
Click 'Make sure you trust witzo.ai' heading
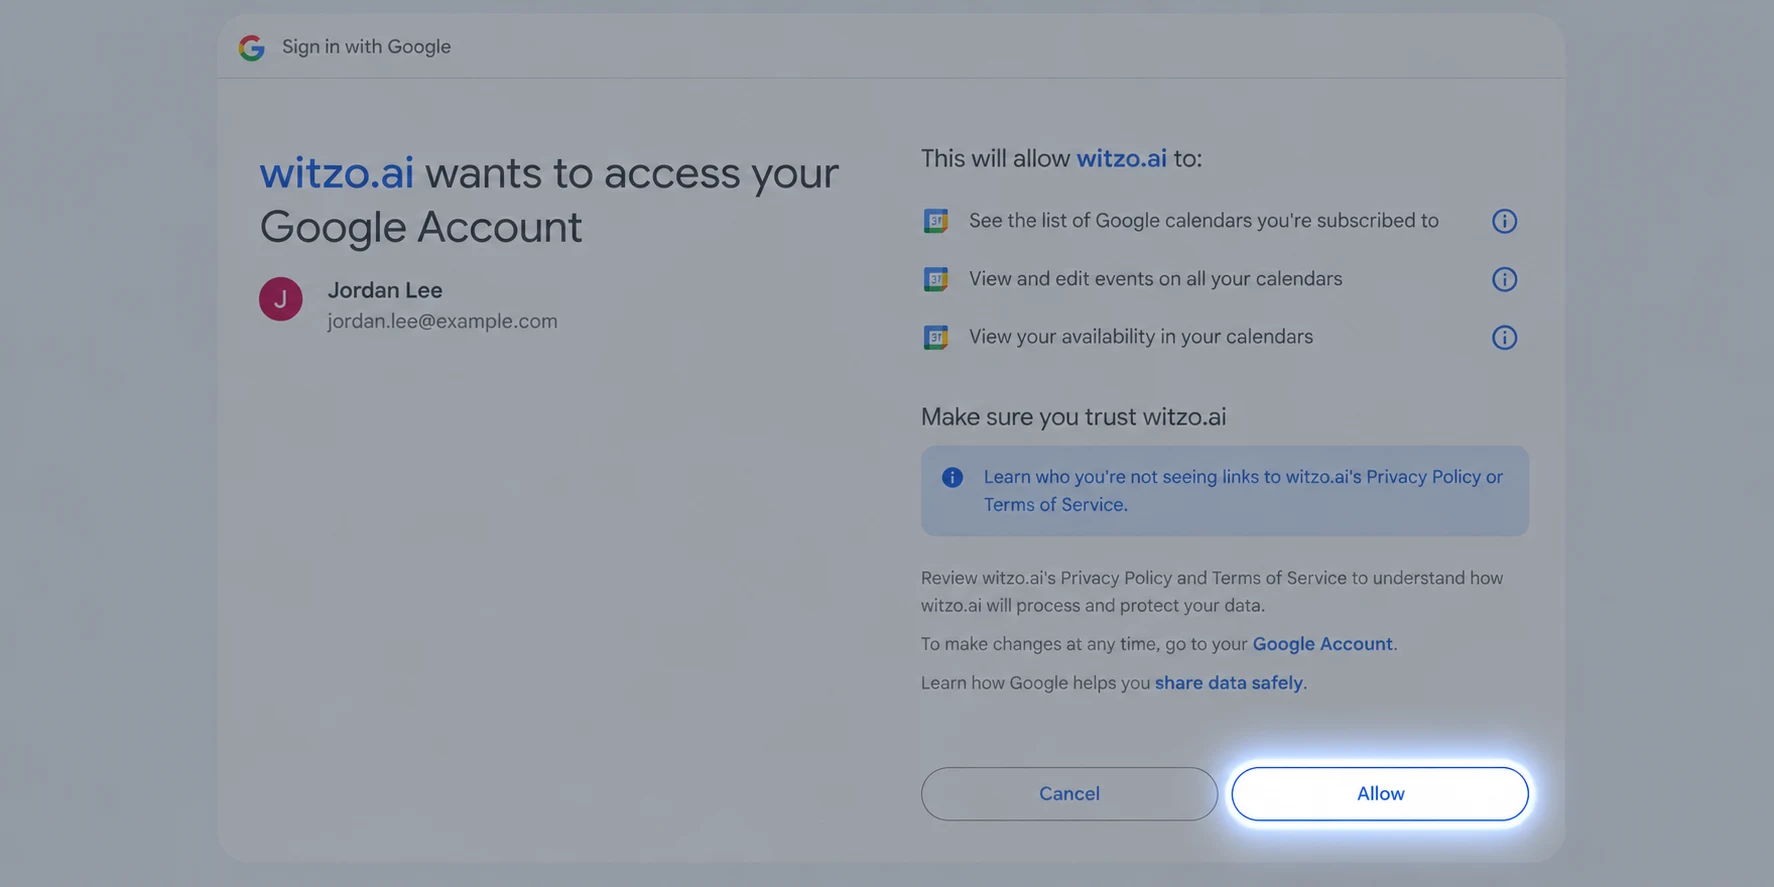pos(1073,417)
